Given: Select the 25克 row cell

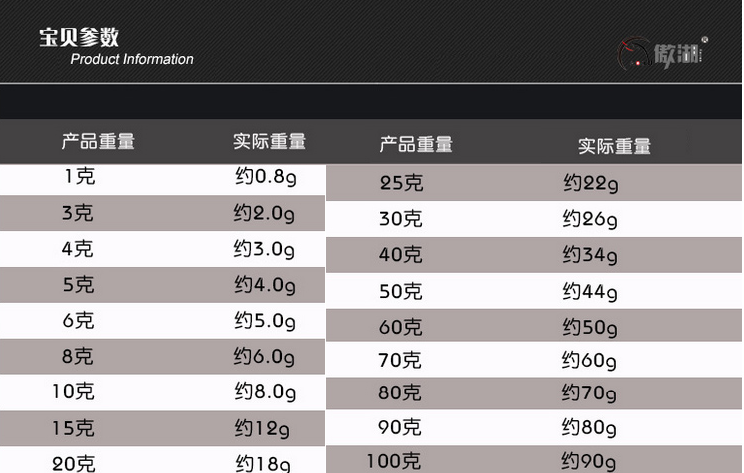Looking at the screenshot, I should point(401,183).
